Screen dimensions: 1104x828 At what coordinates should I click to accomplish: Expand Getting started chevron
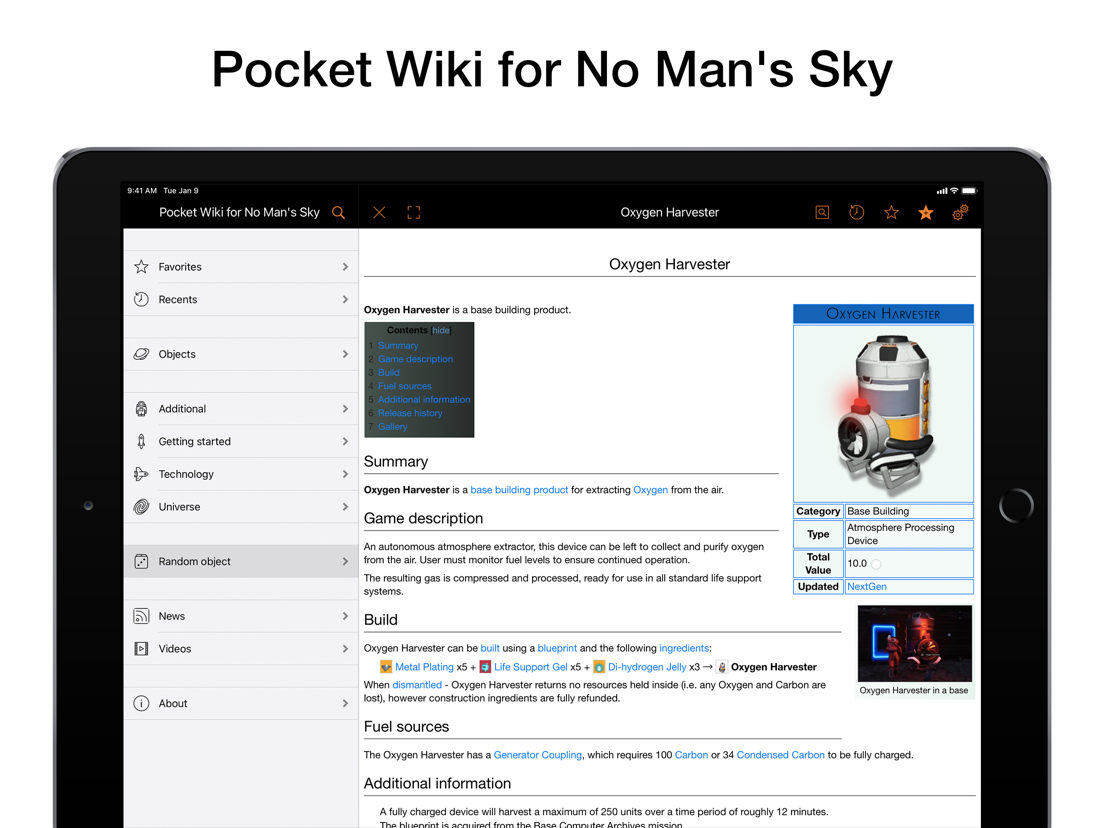[x=345, y=441]
